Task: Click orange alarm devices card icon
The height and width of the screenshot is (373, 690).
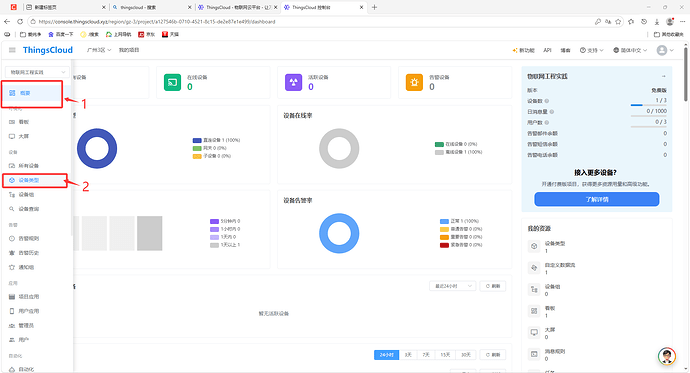Action: (x=414, y=82)
